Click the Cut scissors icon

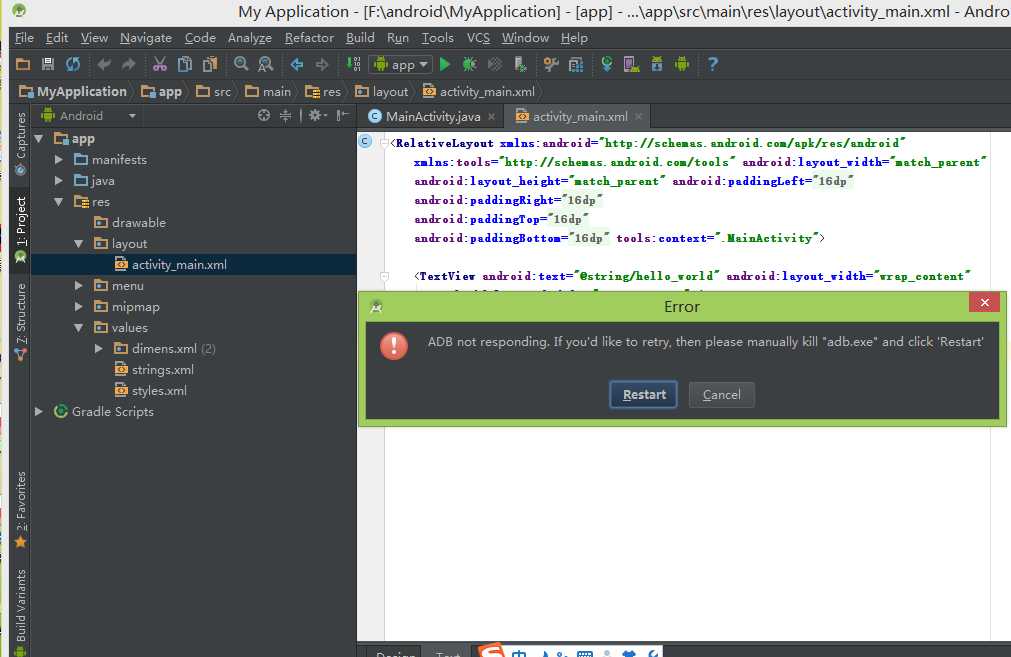coord(159,64)
